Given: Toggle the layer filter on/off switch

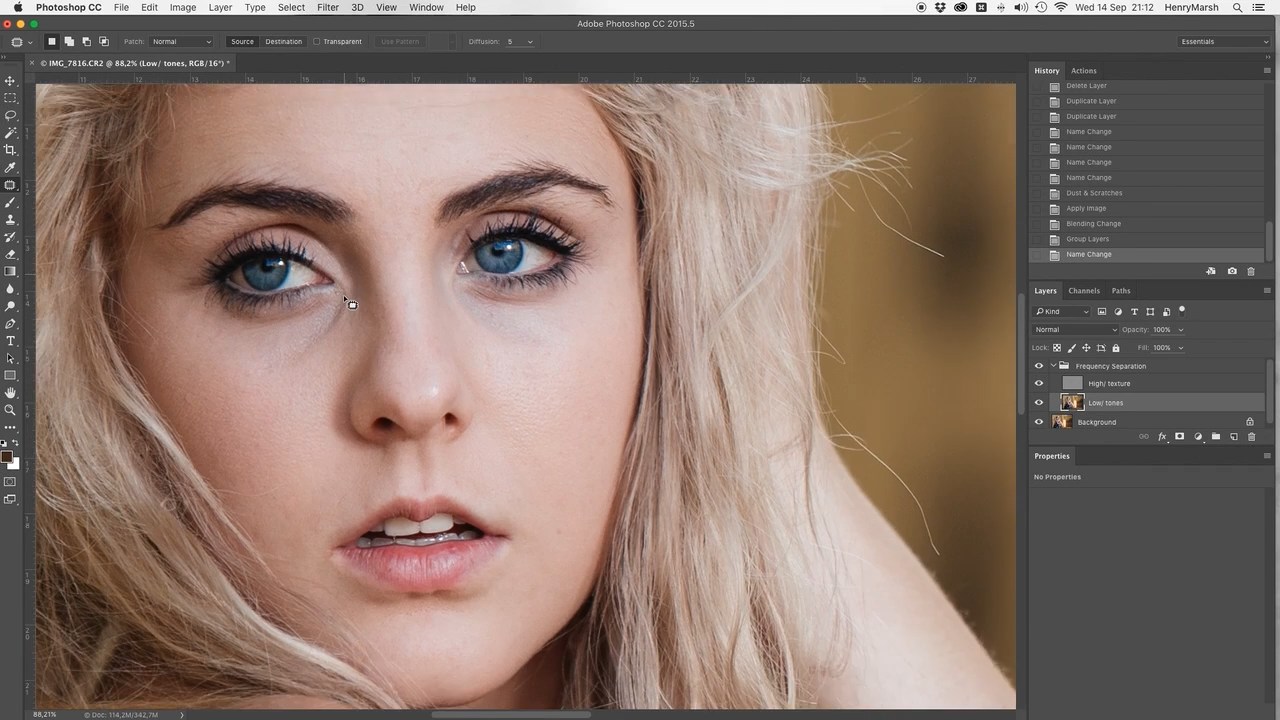Looking at the screenshot, I should pyautogui.click(x=1182, y=311).
